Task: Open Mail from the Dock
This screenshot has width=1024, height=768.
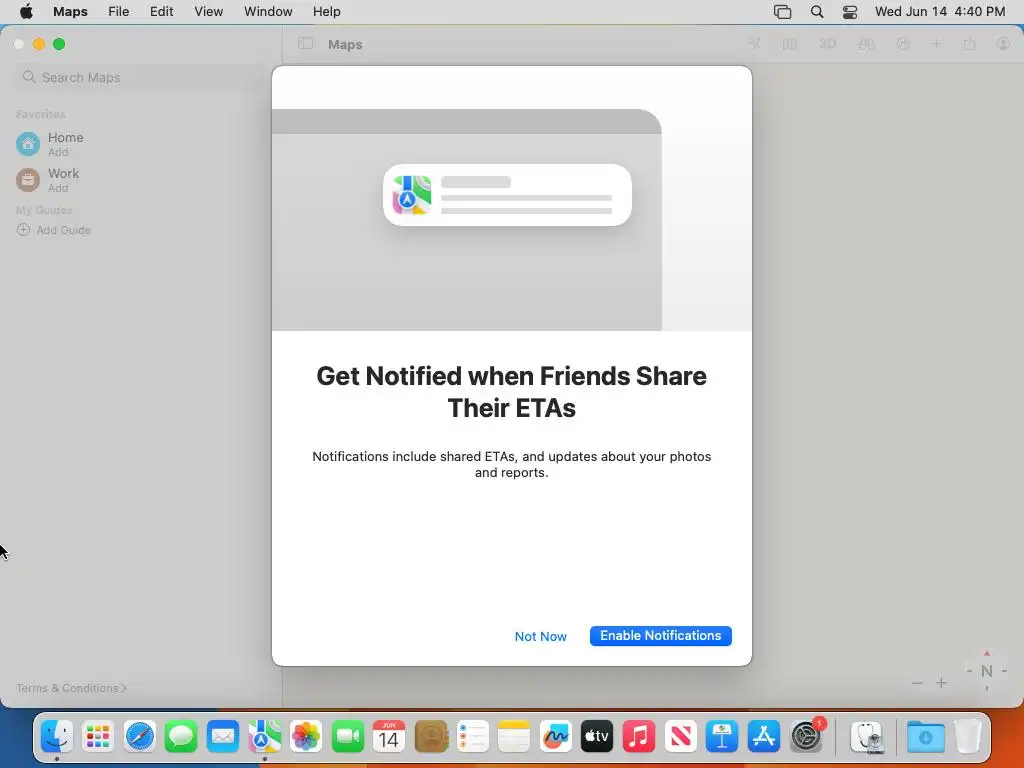Action: click(223, 737)
